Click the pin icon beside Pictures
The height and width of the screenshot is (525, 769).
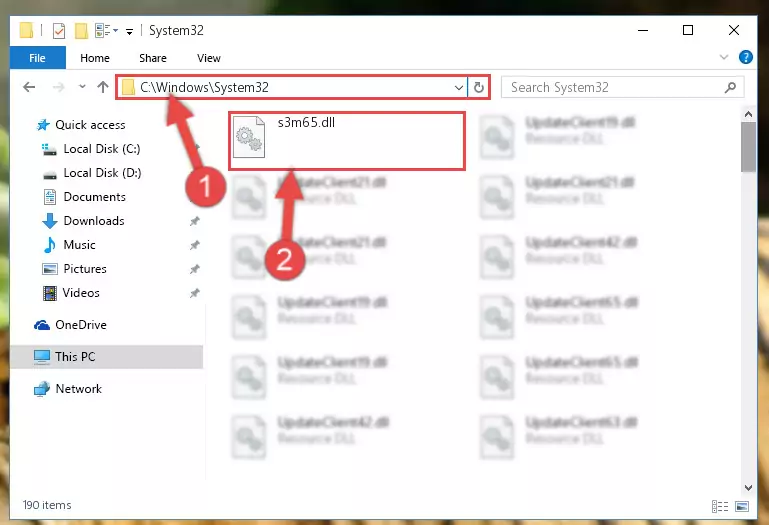click(195, 269)
